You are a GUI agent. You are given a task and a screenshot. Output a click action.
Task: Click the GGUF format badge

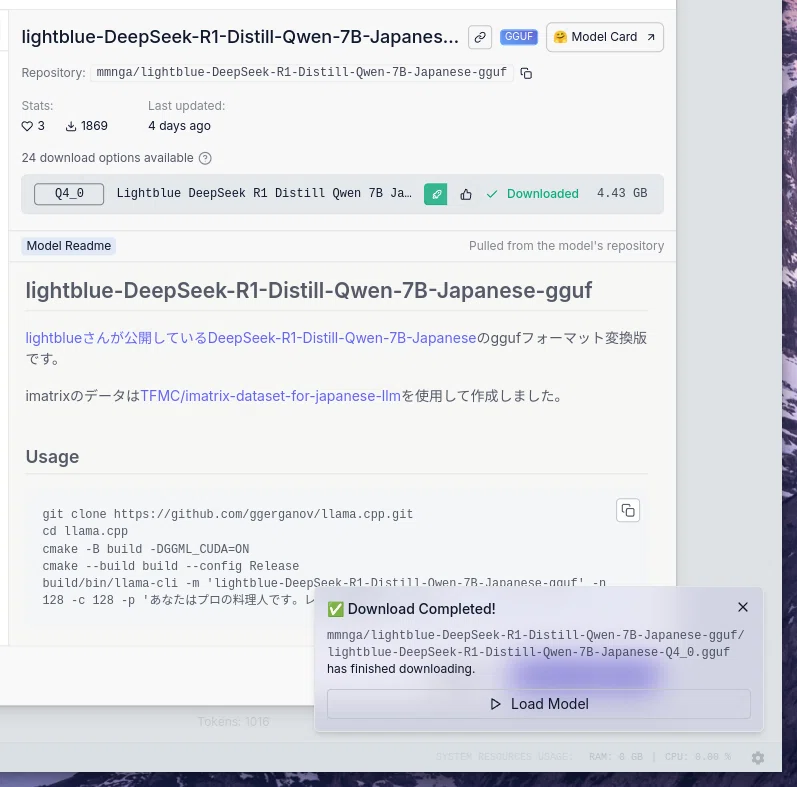pyautogui.click(x=518, y=37)
